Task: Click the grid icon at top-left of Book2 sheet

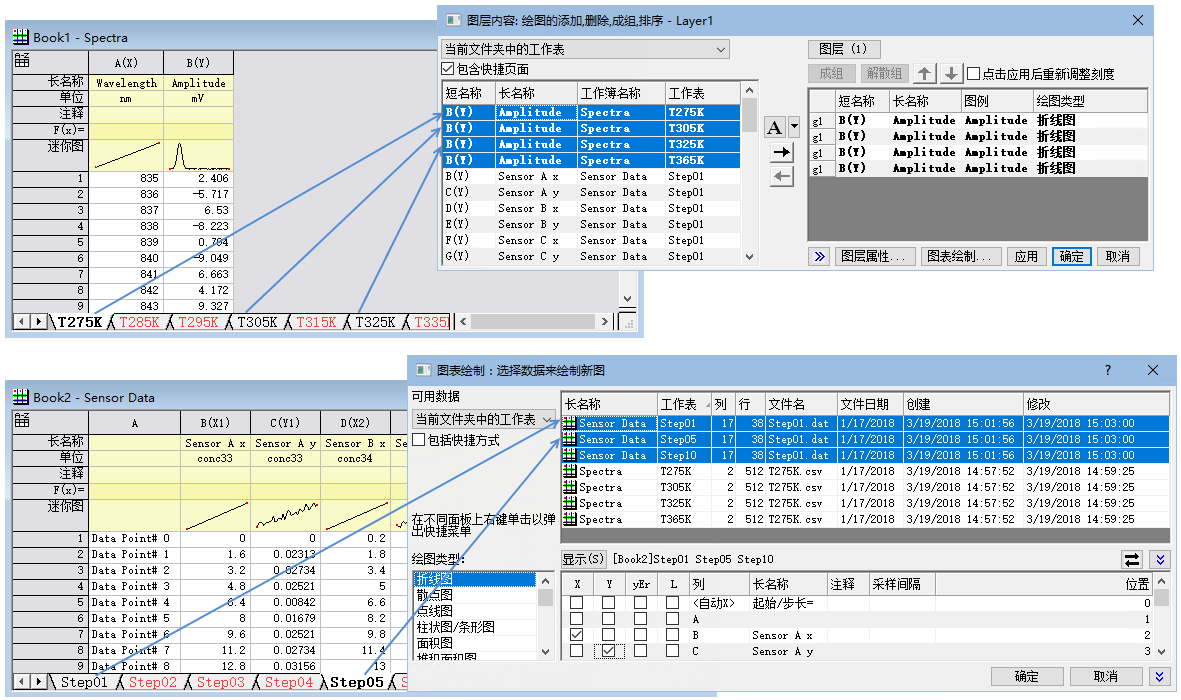Action: [23, 420]
